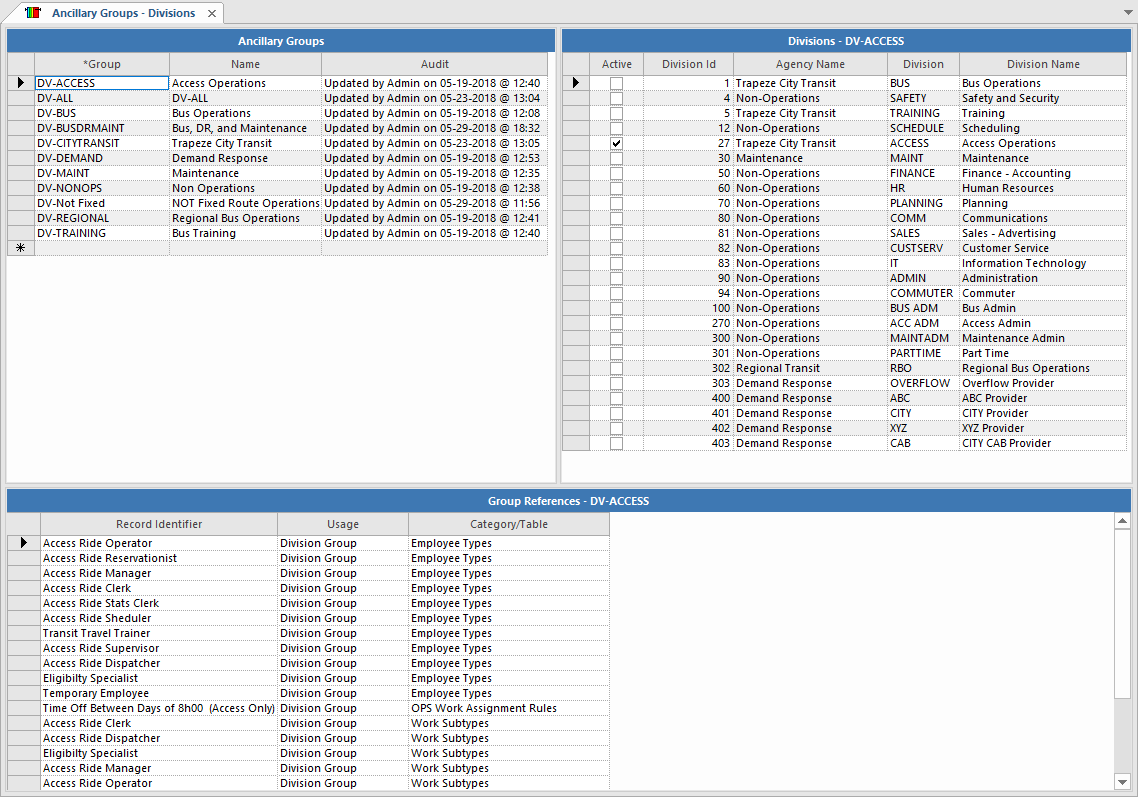Click the scroll up arrow in Group References

1122,521
